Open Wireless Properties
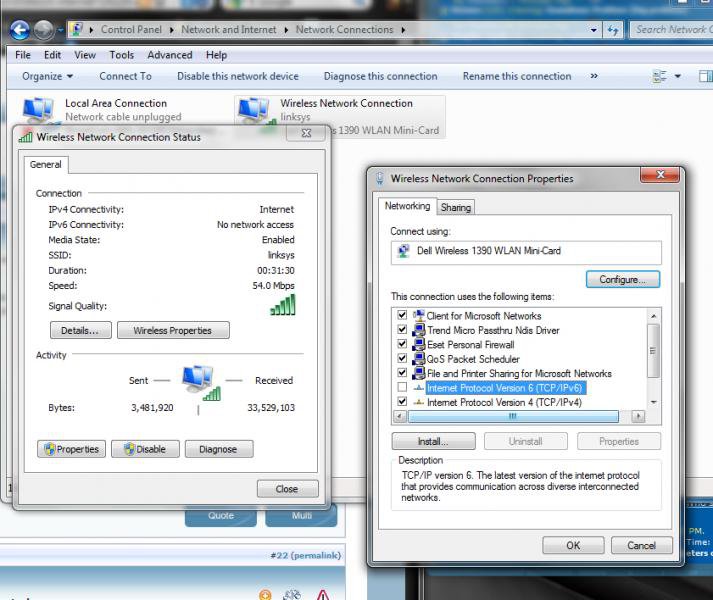This screenshot has height=600, width=713. point(173,330)
